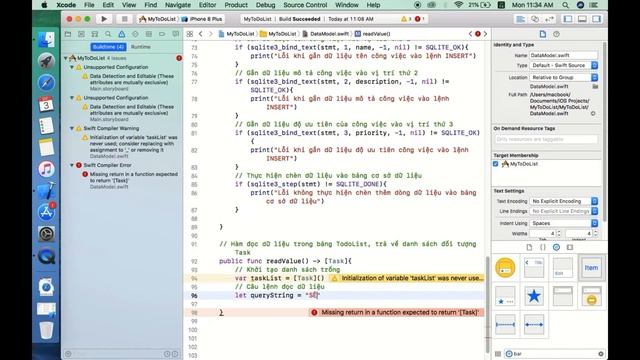Open the Editor menu
This screenshot has height=360, width=640.
click(207, 5)
